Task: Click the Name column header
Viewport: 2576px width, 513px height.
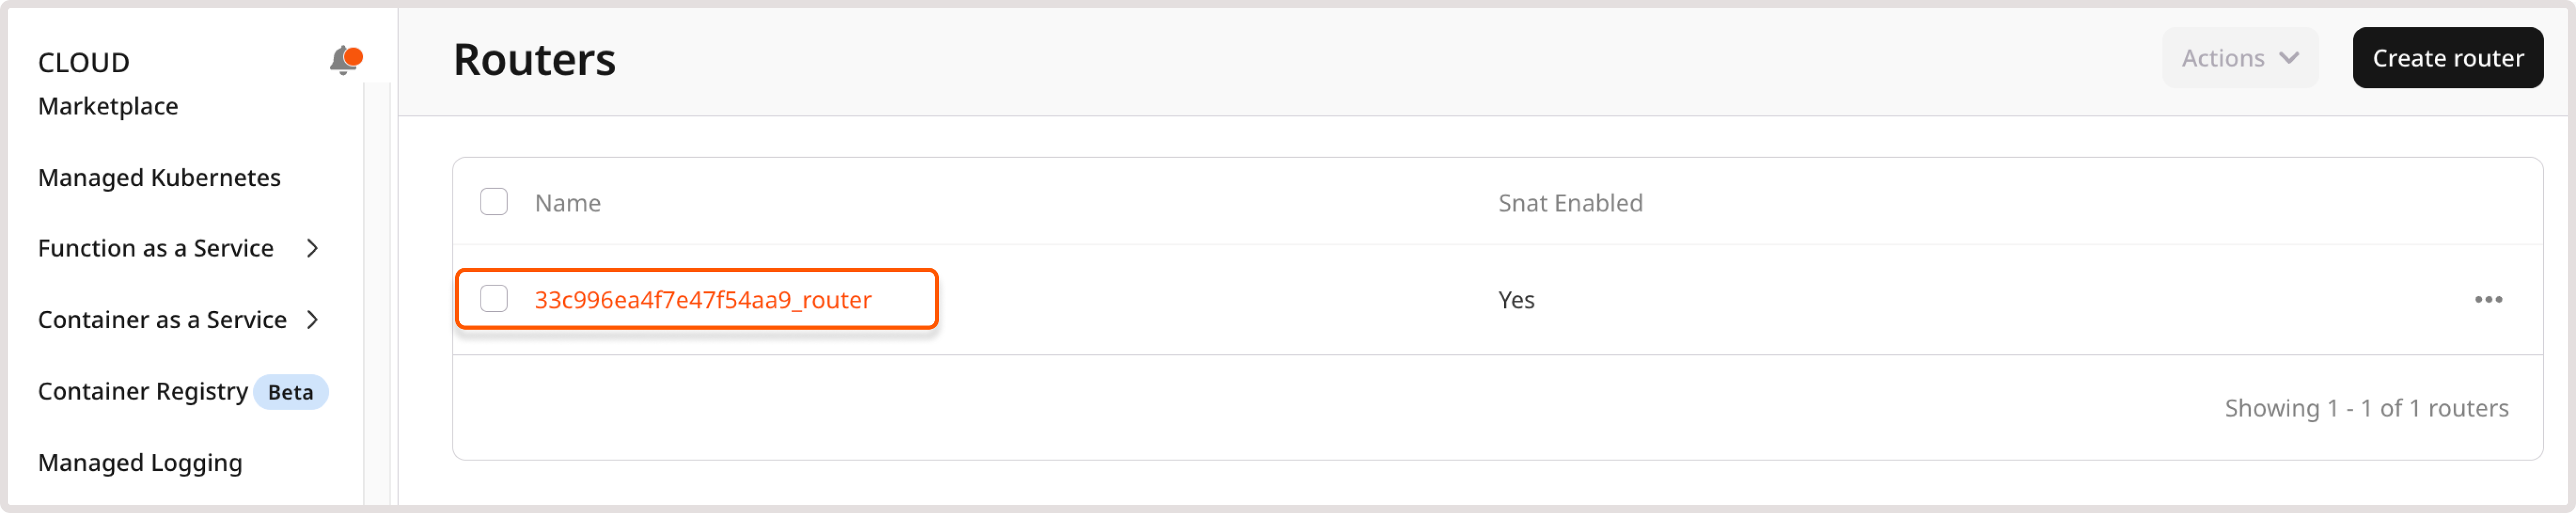Action: pos(567,203)
